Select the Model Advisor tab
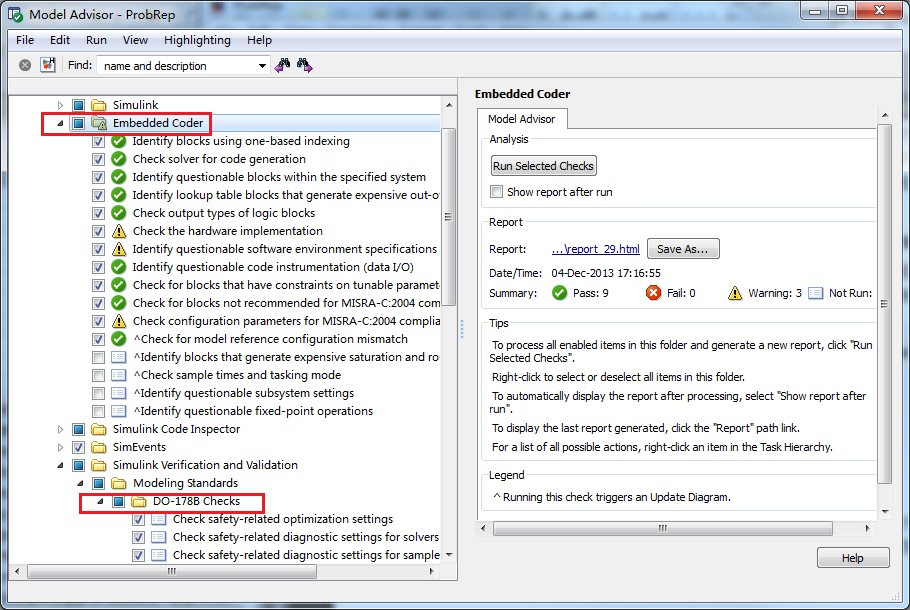The height and width of the screenshot is (610, 910). [522, 119]
